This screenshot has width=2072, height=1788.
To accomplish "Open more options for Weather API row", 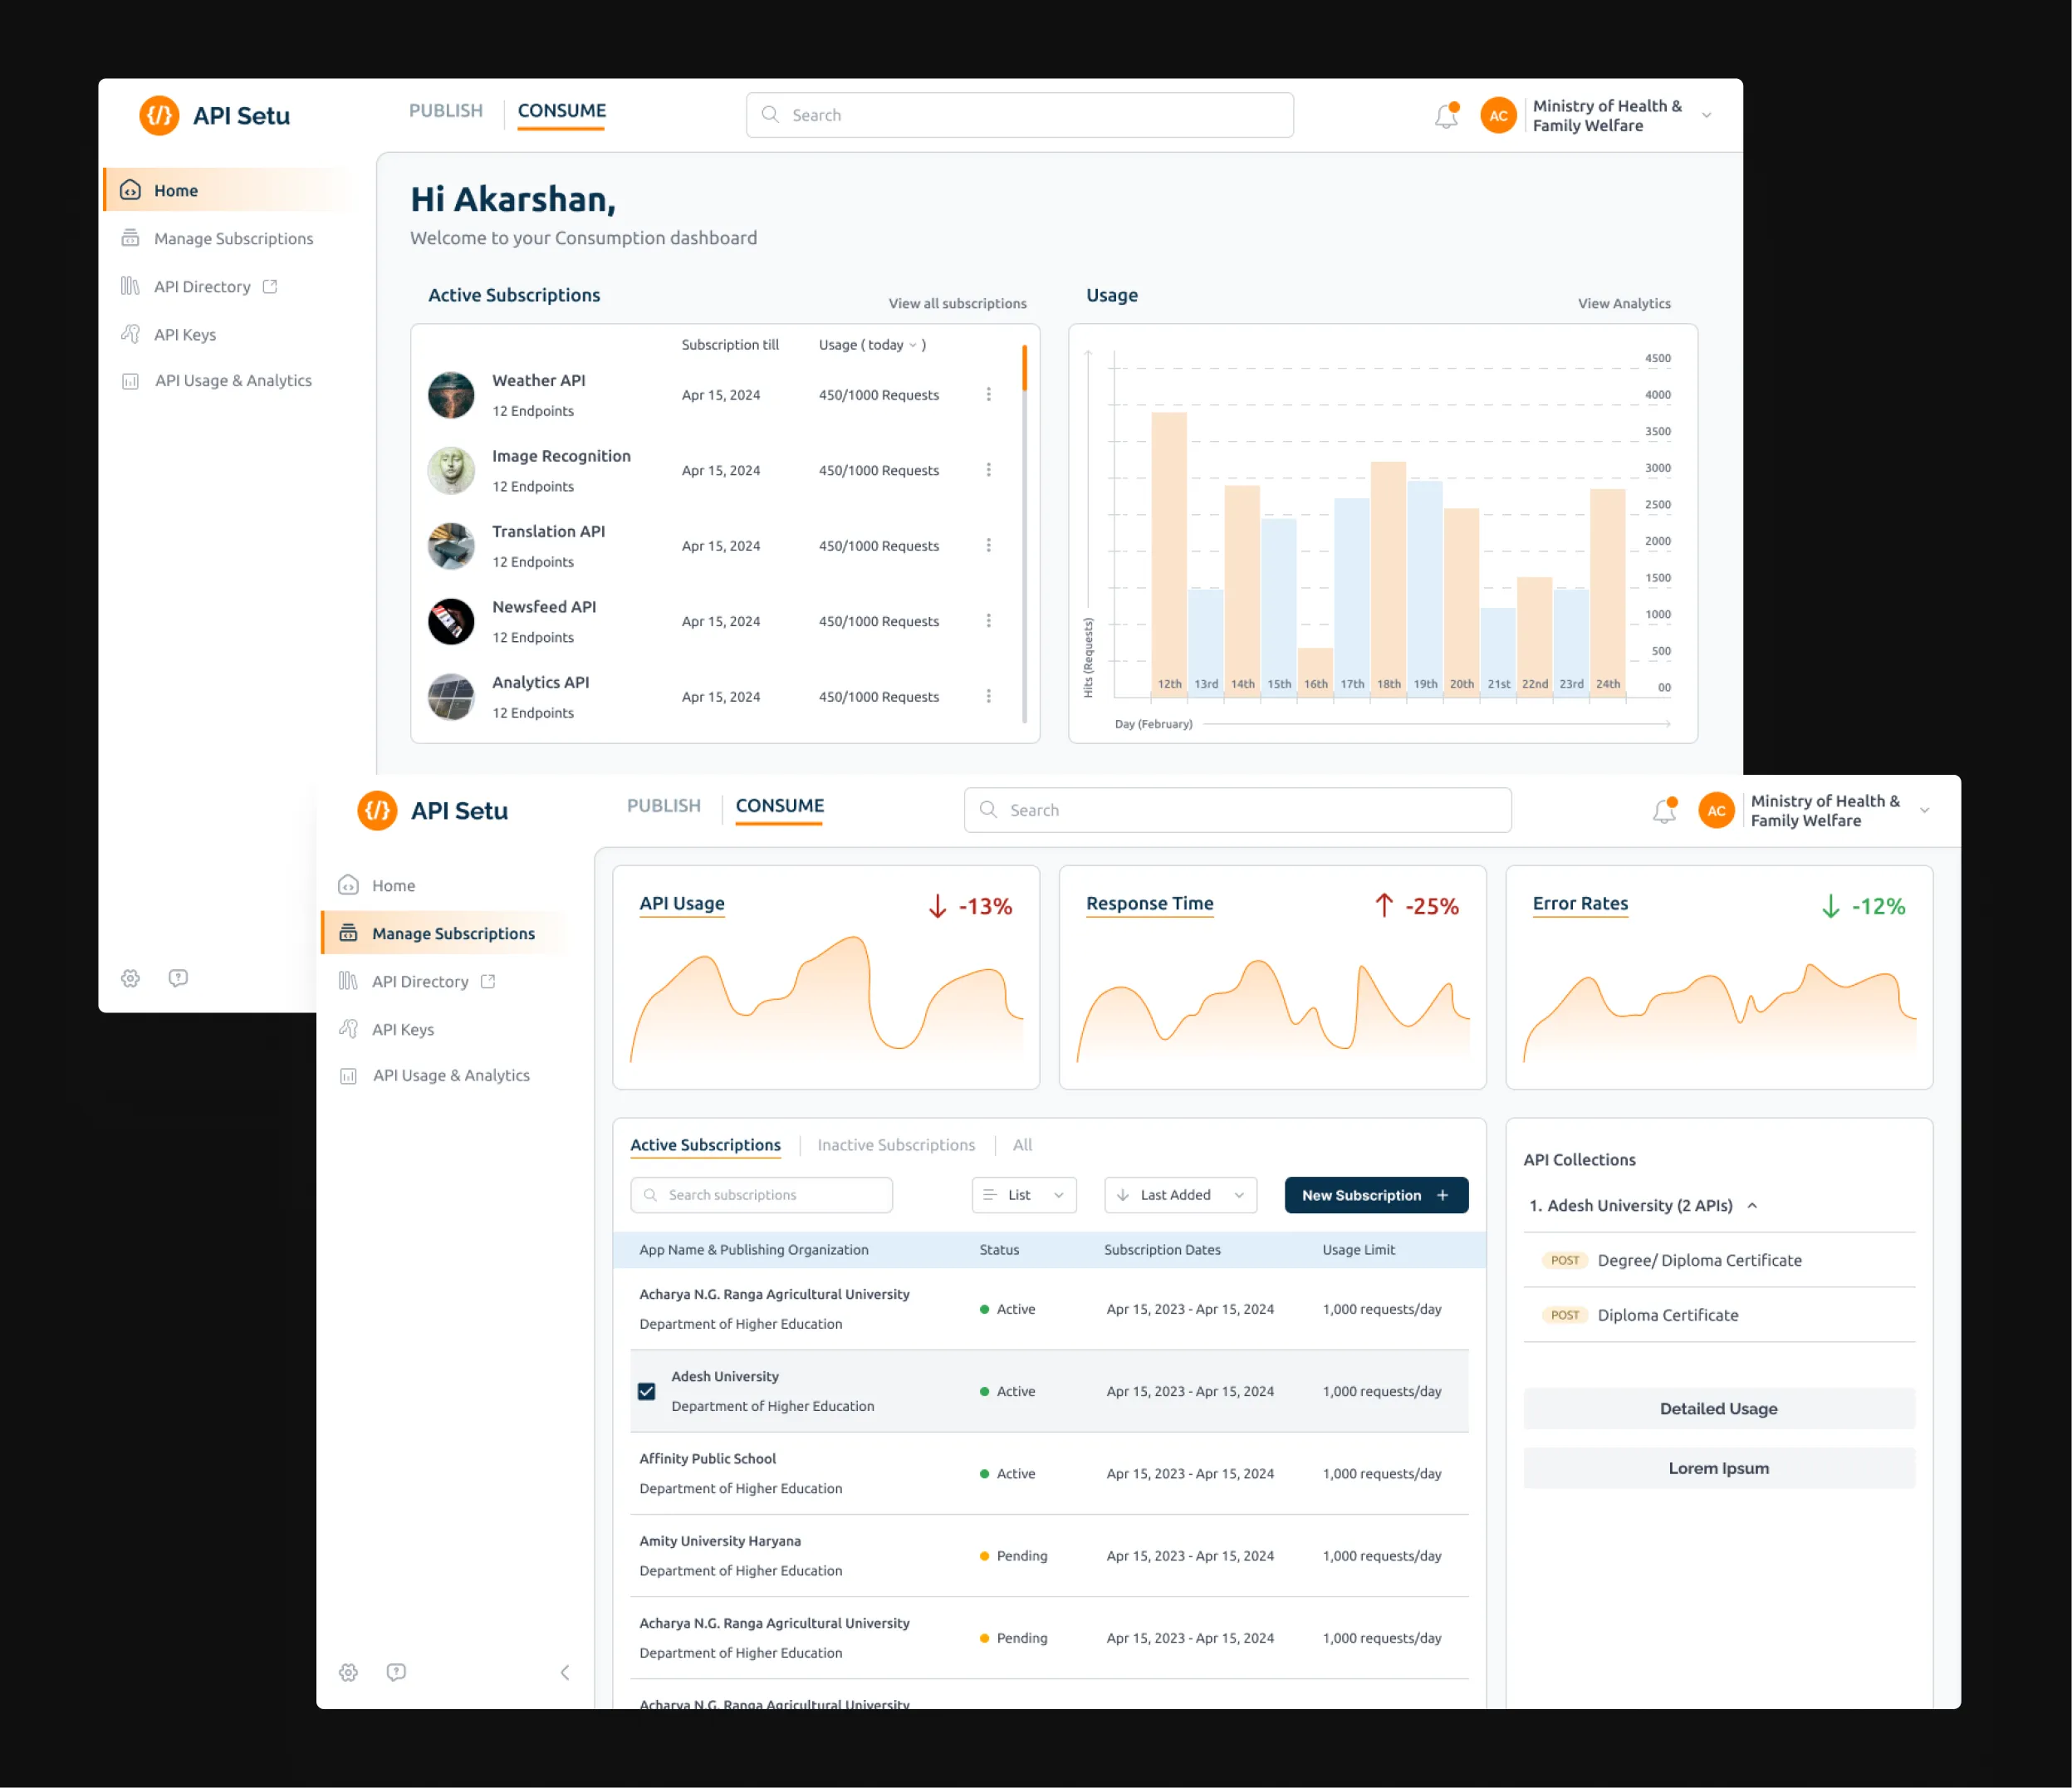I will pos(989,394).
